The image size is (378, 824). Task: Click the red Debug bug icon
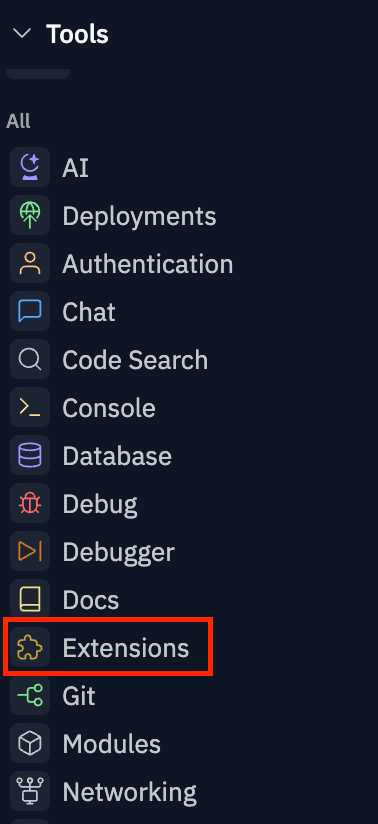[x=30, y=503]
